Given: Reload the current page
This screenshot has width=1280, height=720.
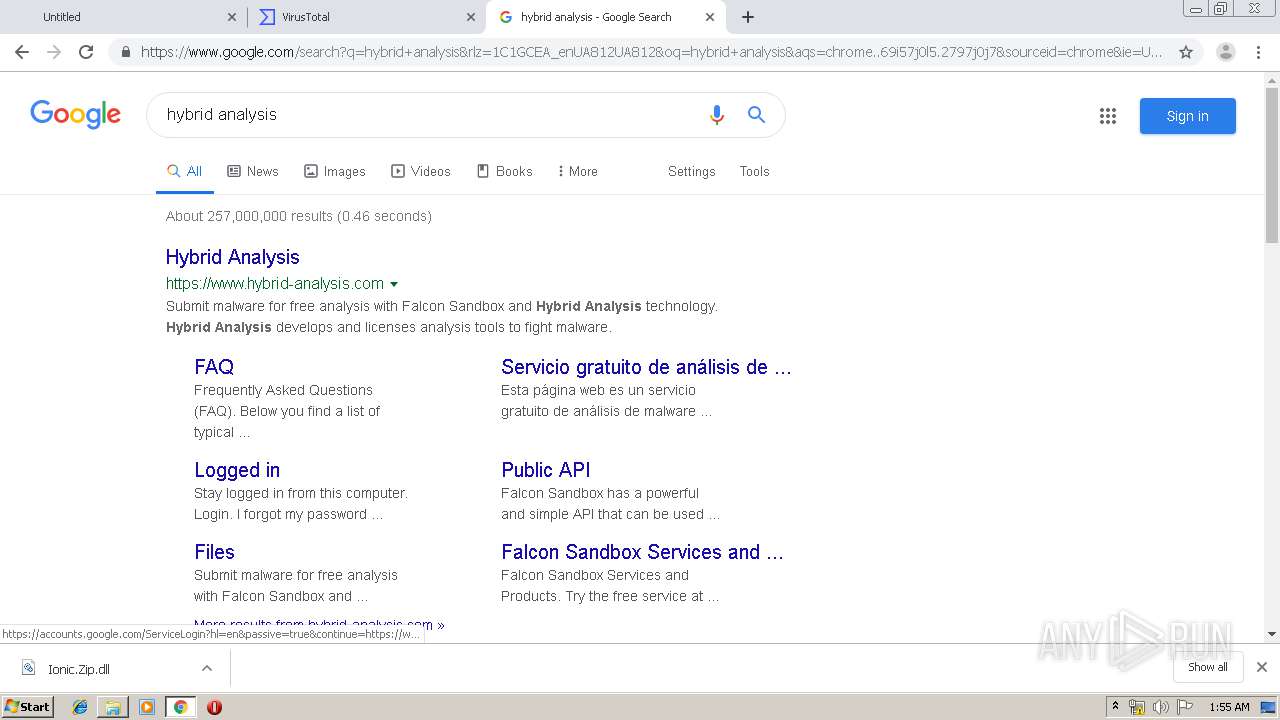Looking at the screenshot, I should coord(86,52).
